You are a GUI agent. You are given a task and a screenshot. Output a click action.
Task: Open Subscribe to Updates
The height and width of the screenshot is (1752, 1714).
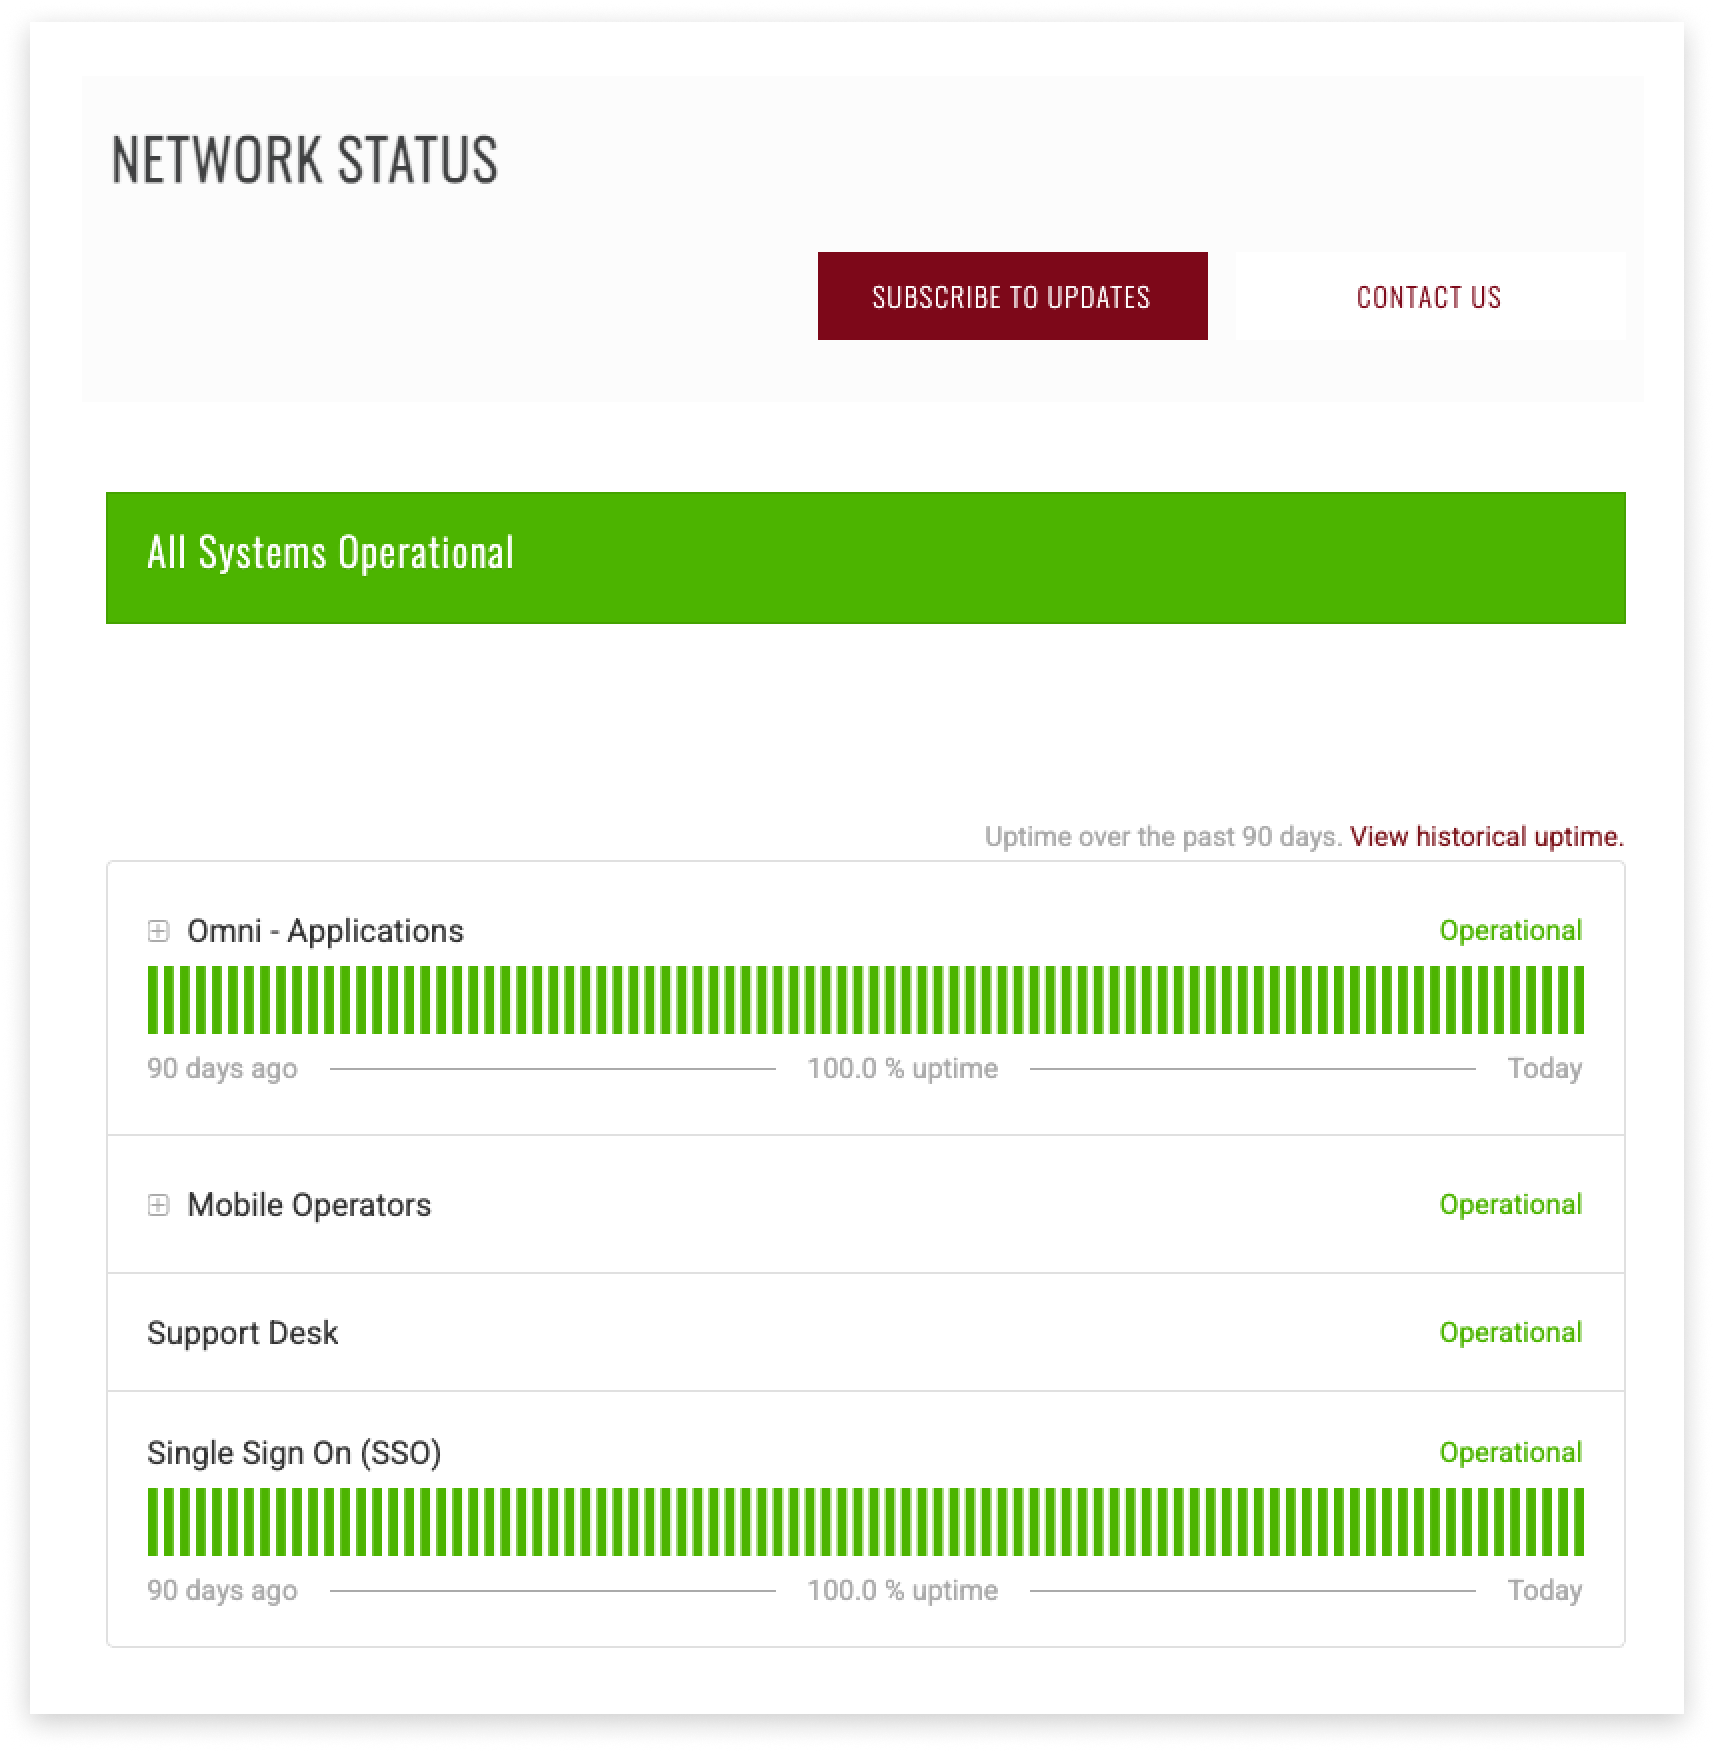tap(1012, 296)
